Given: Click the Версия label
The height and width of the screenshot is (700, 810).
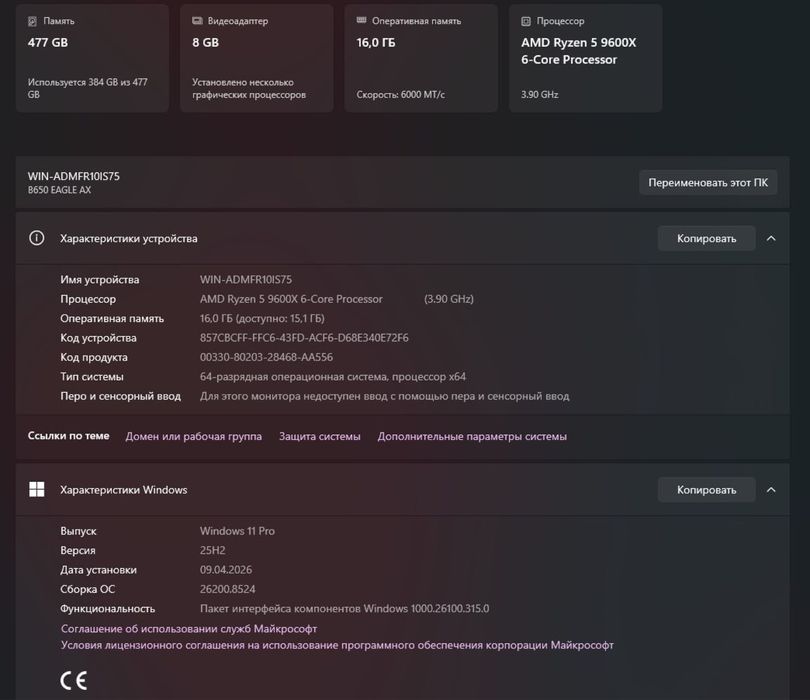Looking at the screenshot, I should pos(77,550).
